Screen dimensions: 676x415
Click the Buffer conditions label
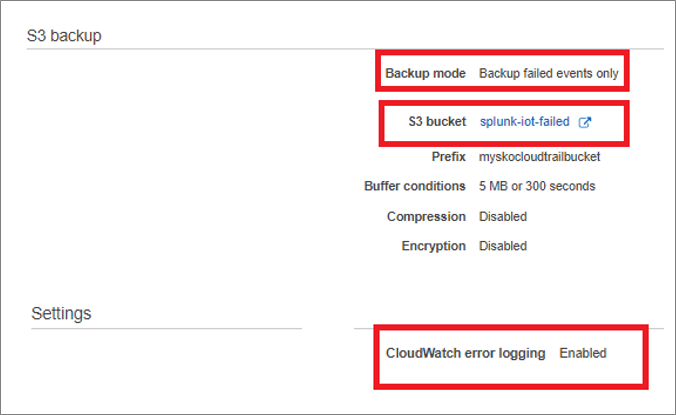click(x=415, y=186)
